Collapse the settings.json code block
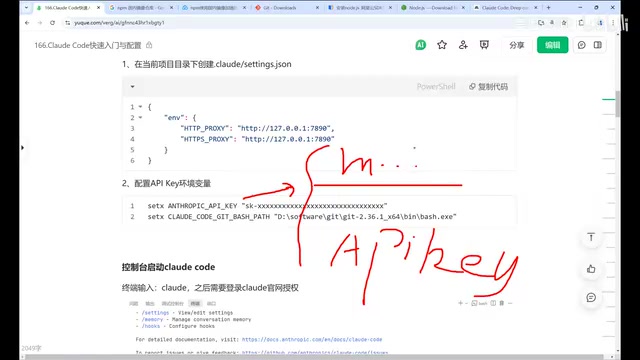This screenshot has width=640, height=360. pos(132,87)
